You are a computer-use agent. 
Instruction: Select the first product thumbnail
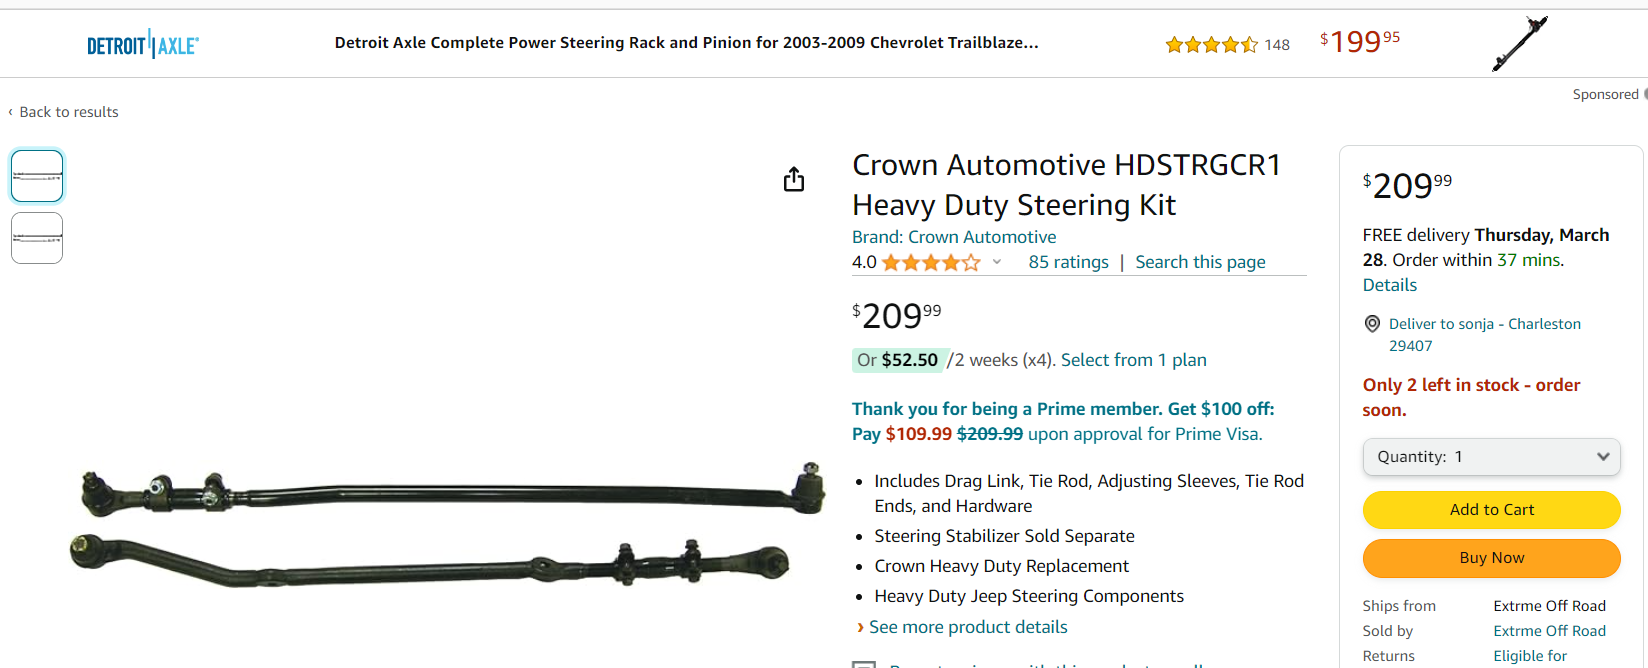[x=37, y=176]
